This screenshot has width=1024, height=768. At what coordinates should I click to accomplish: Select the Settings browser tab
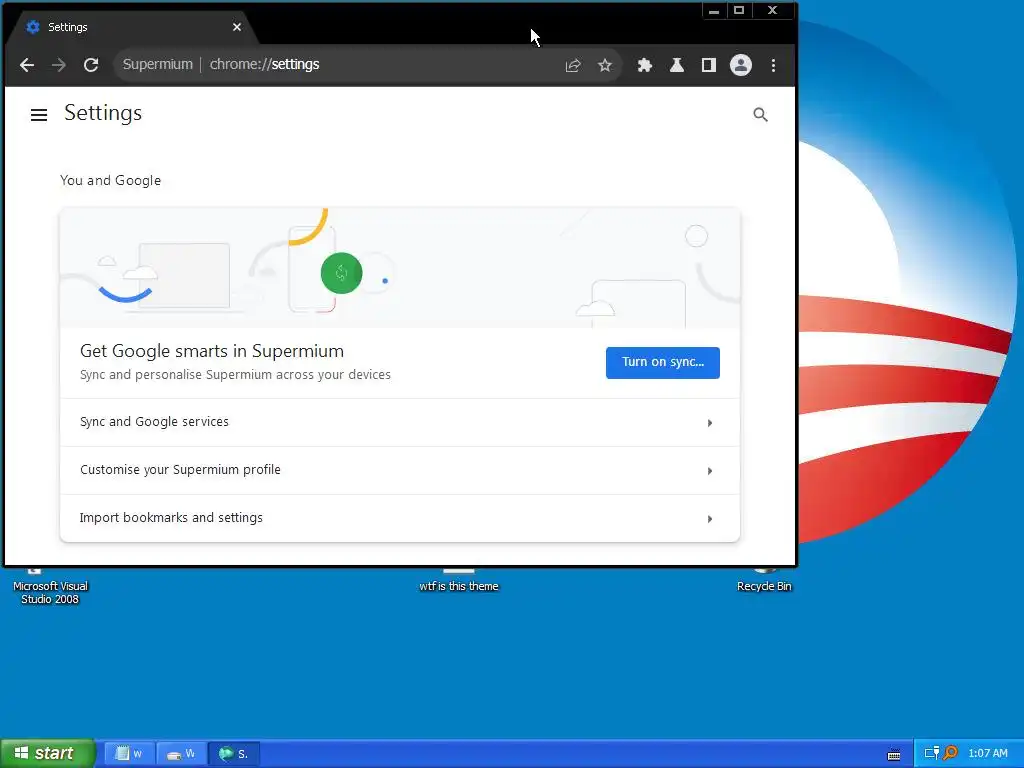click(x=131, y=27)
